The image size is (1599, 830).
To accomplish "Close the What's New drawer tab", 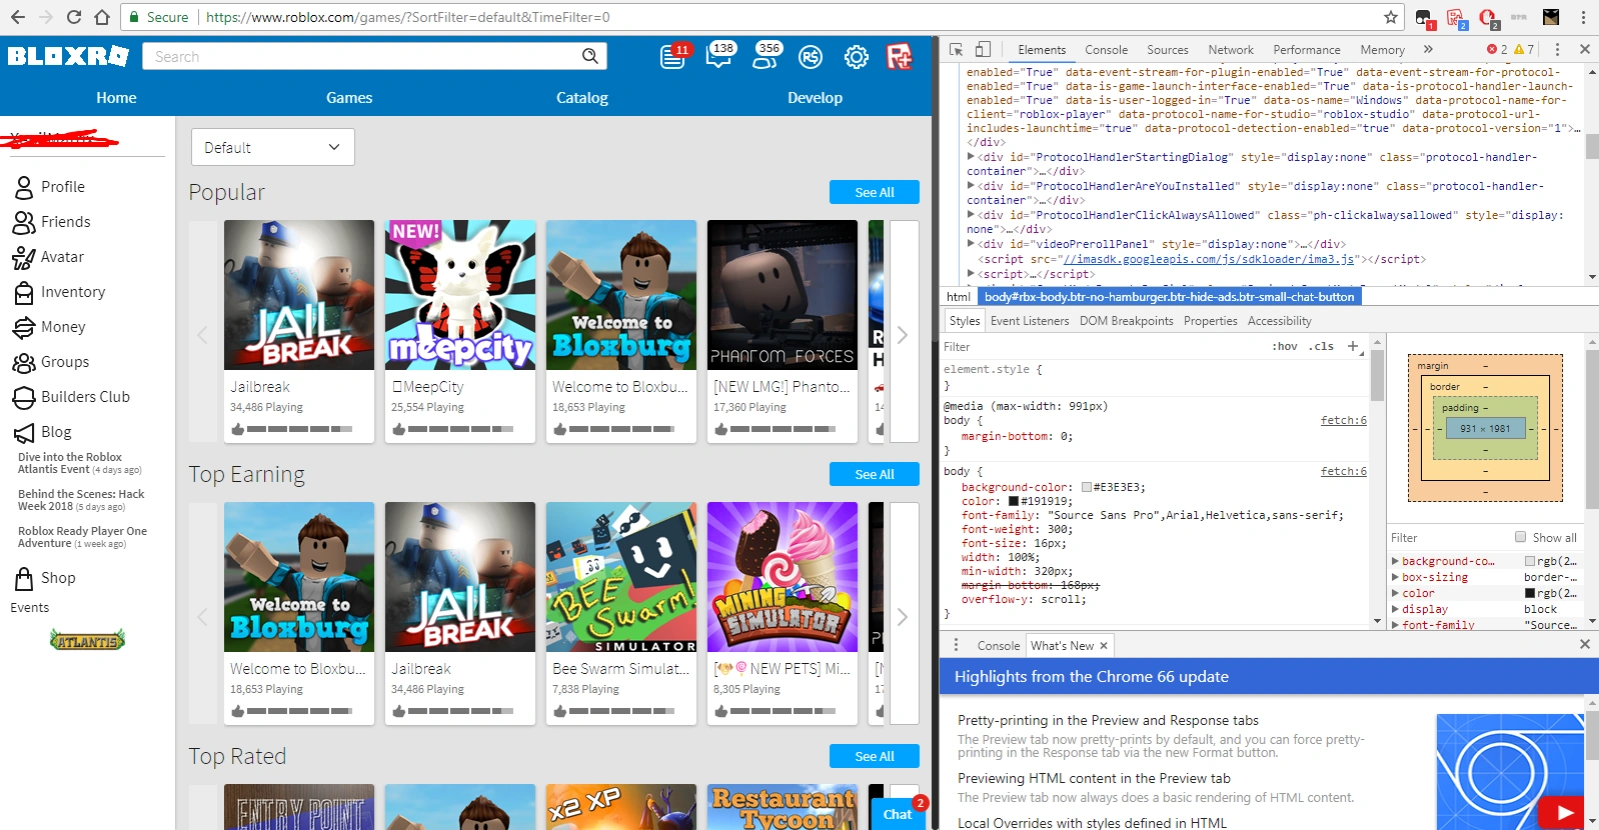I will [x=1103, y=646].
